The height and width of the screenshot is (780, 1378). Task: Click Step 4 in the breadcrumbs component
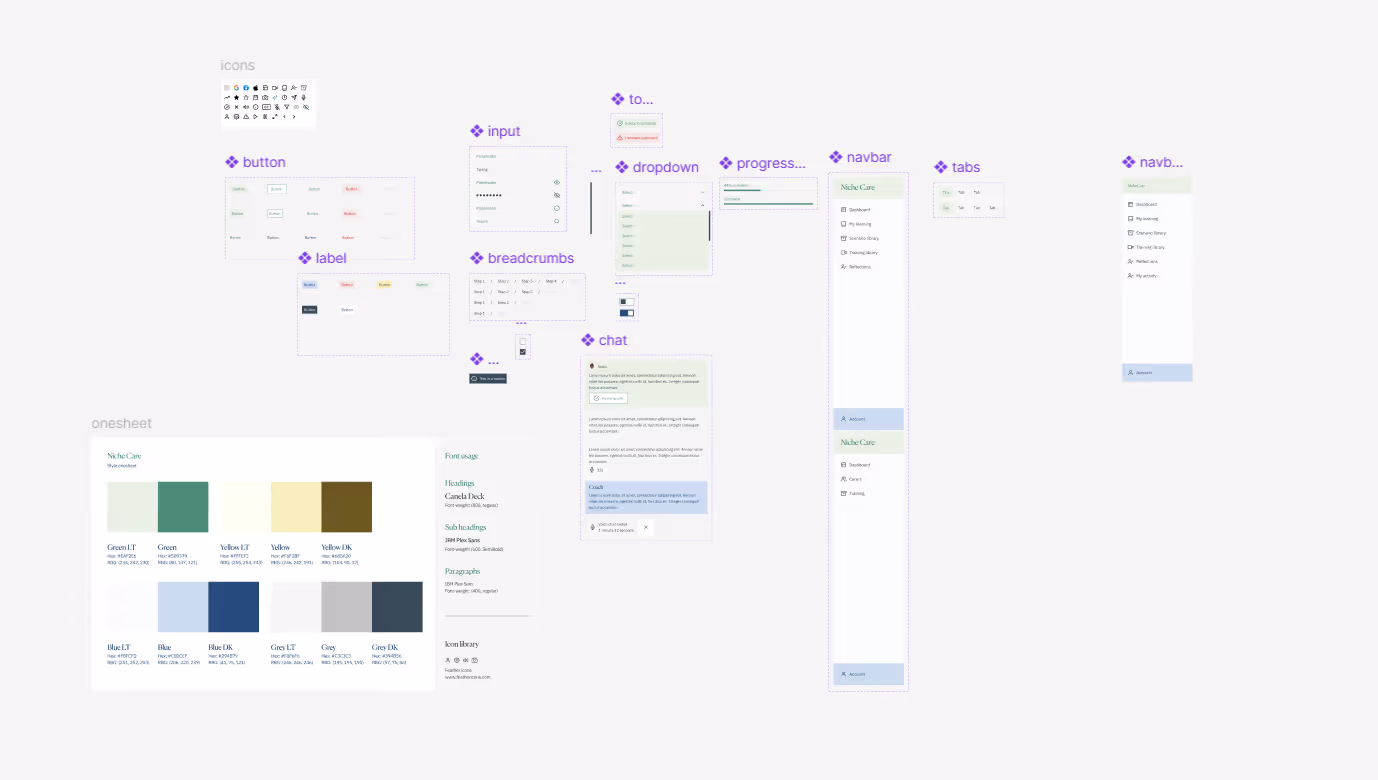click(x=551, y=281)
